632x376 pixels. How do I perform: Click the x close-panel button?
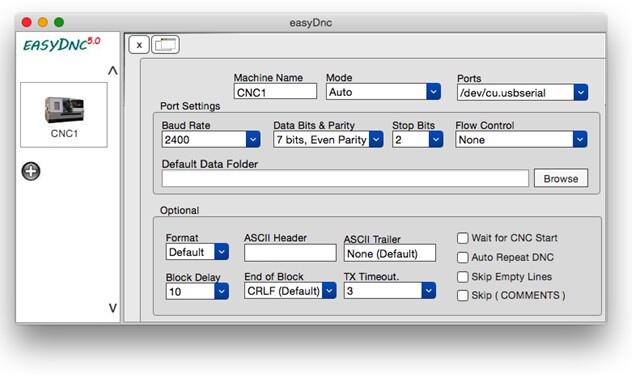pyautogui.click(x=139, y=45)
